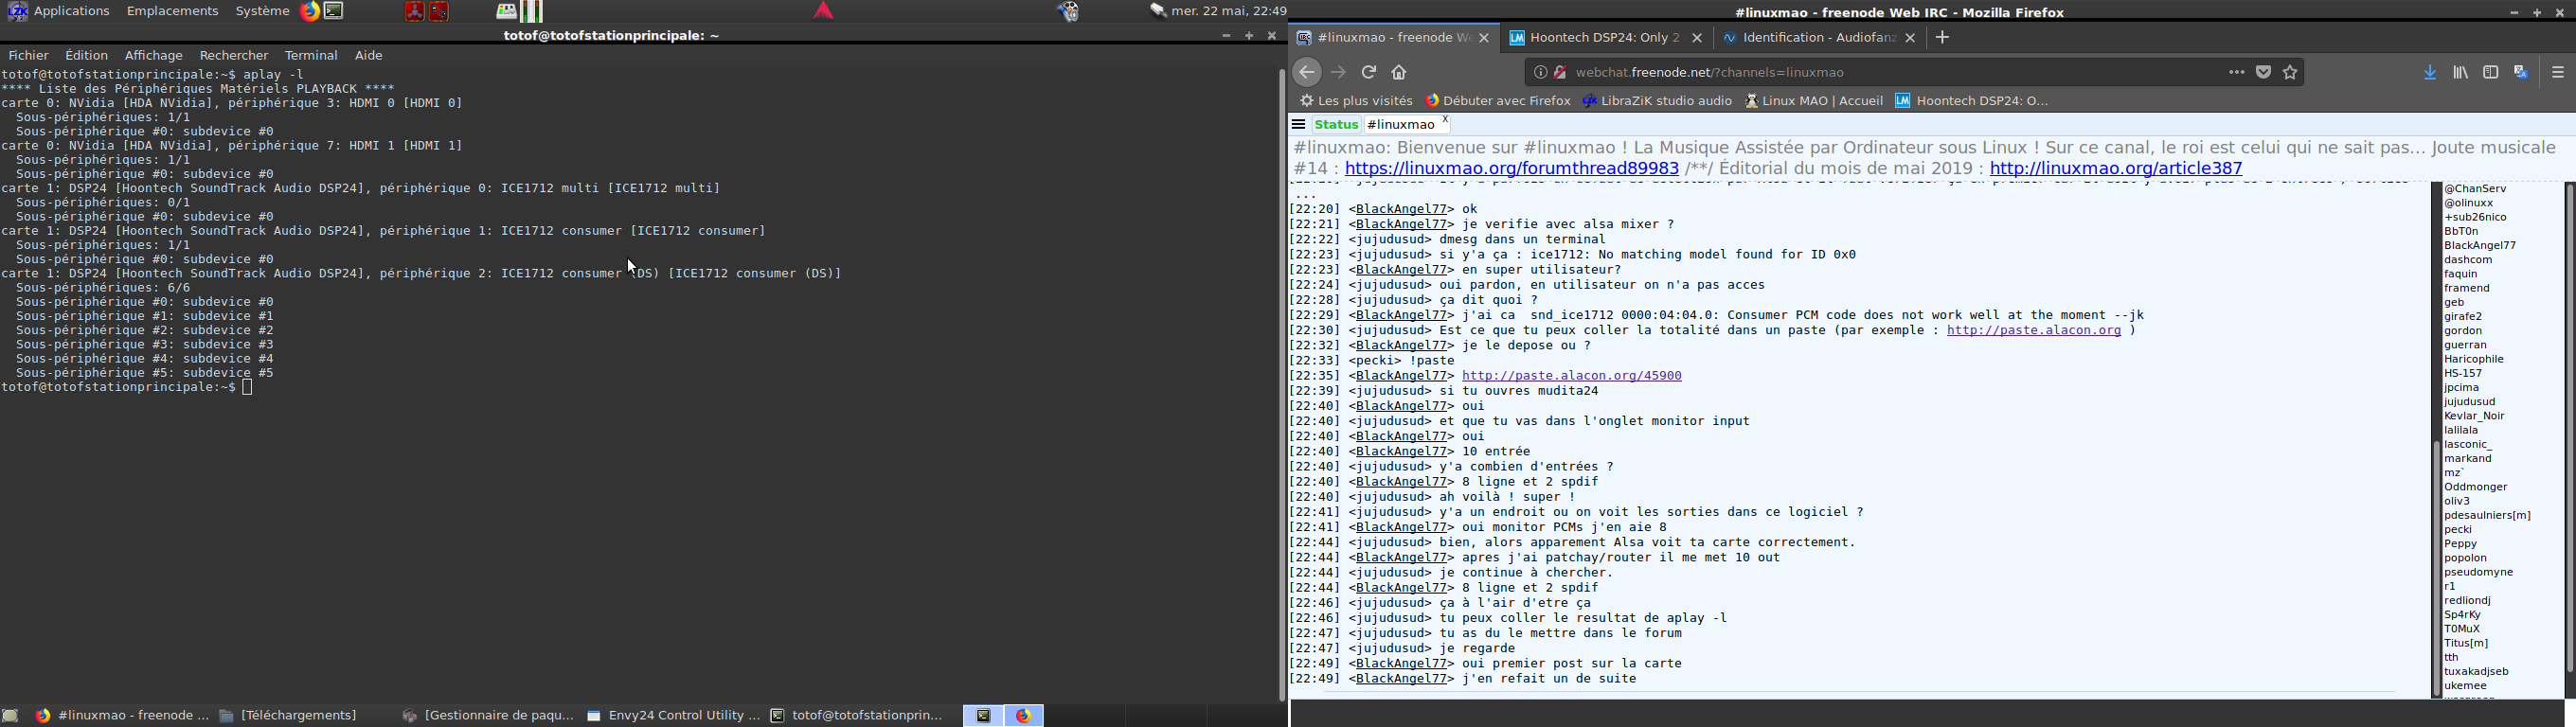Open a new Firefox tab
The height and width of the screenshot is (727, 2576).
point(1943,38)
